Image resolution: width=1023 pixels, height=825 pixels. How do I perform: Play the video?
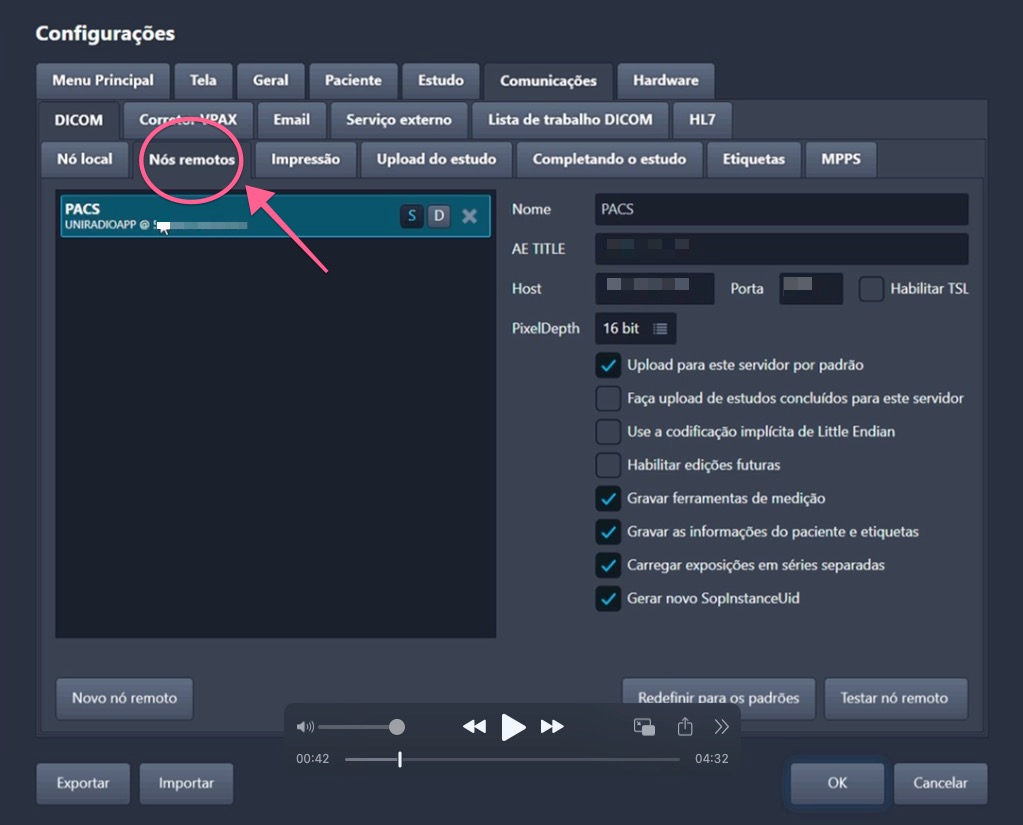tap(513, 727)
